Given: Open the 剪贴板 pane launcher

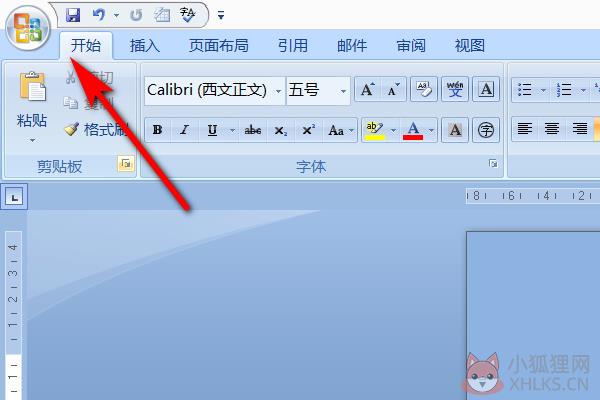Looking at the screenshot, I should [126, 164].
